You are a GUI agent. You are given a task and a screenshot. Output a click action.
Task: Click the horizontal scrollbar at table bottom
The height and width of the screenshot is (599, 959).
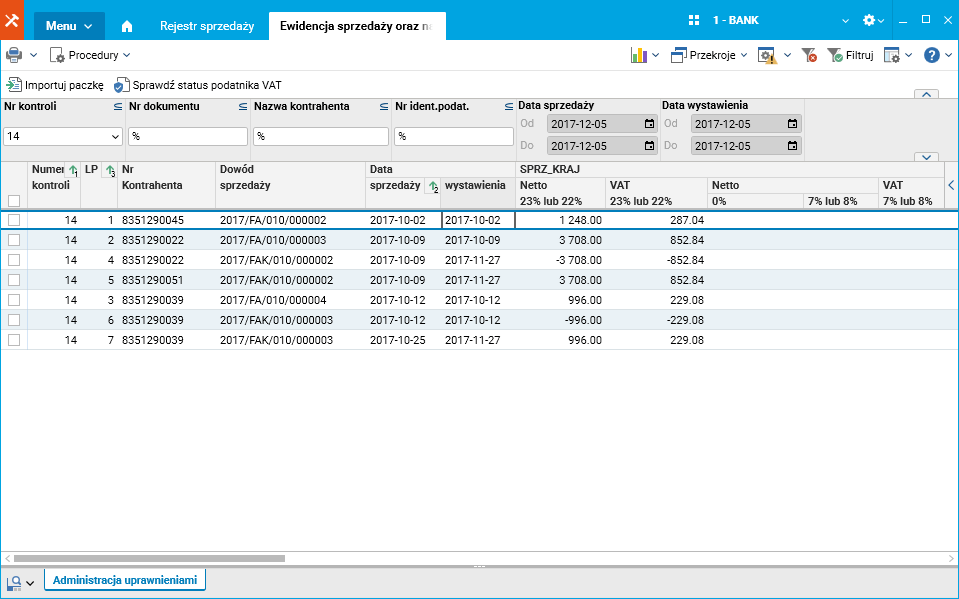(150, 557)
